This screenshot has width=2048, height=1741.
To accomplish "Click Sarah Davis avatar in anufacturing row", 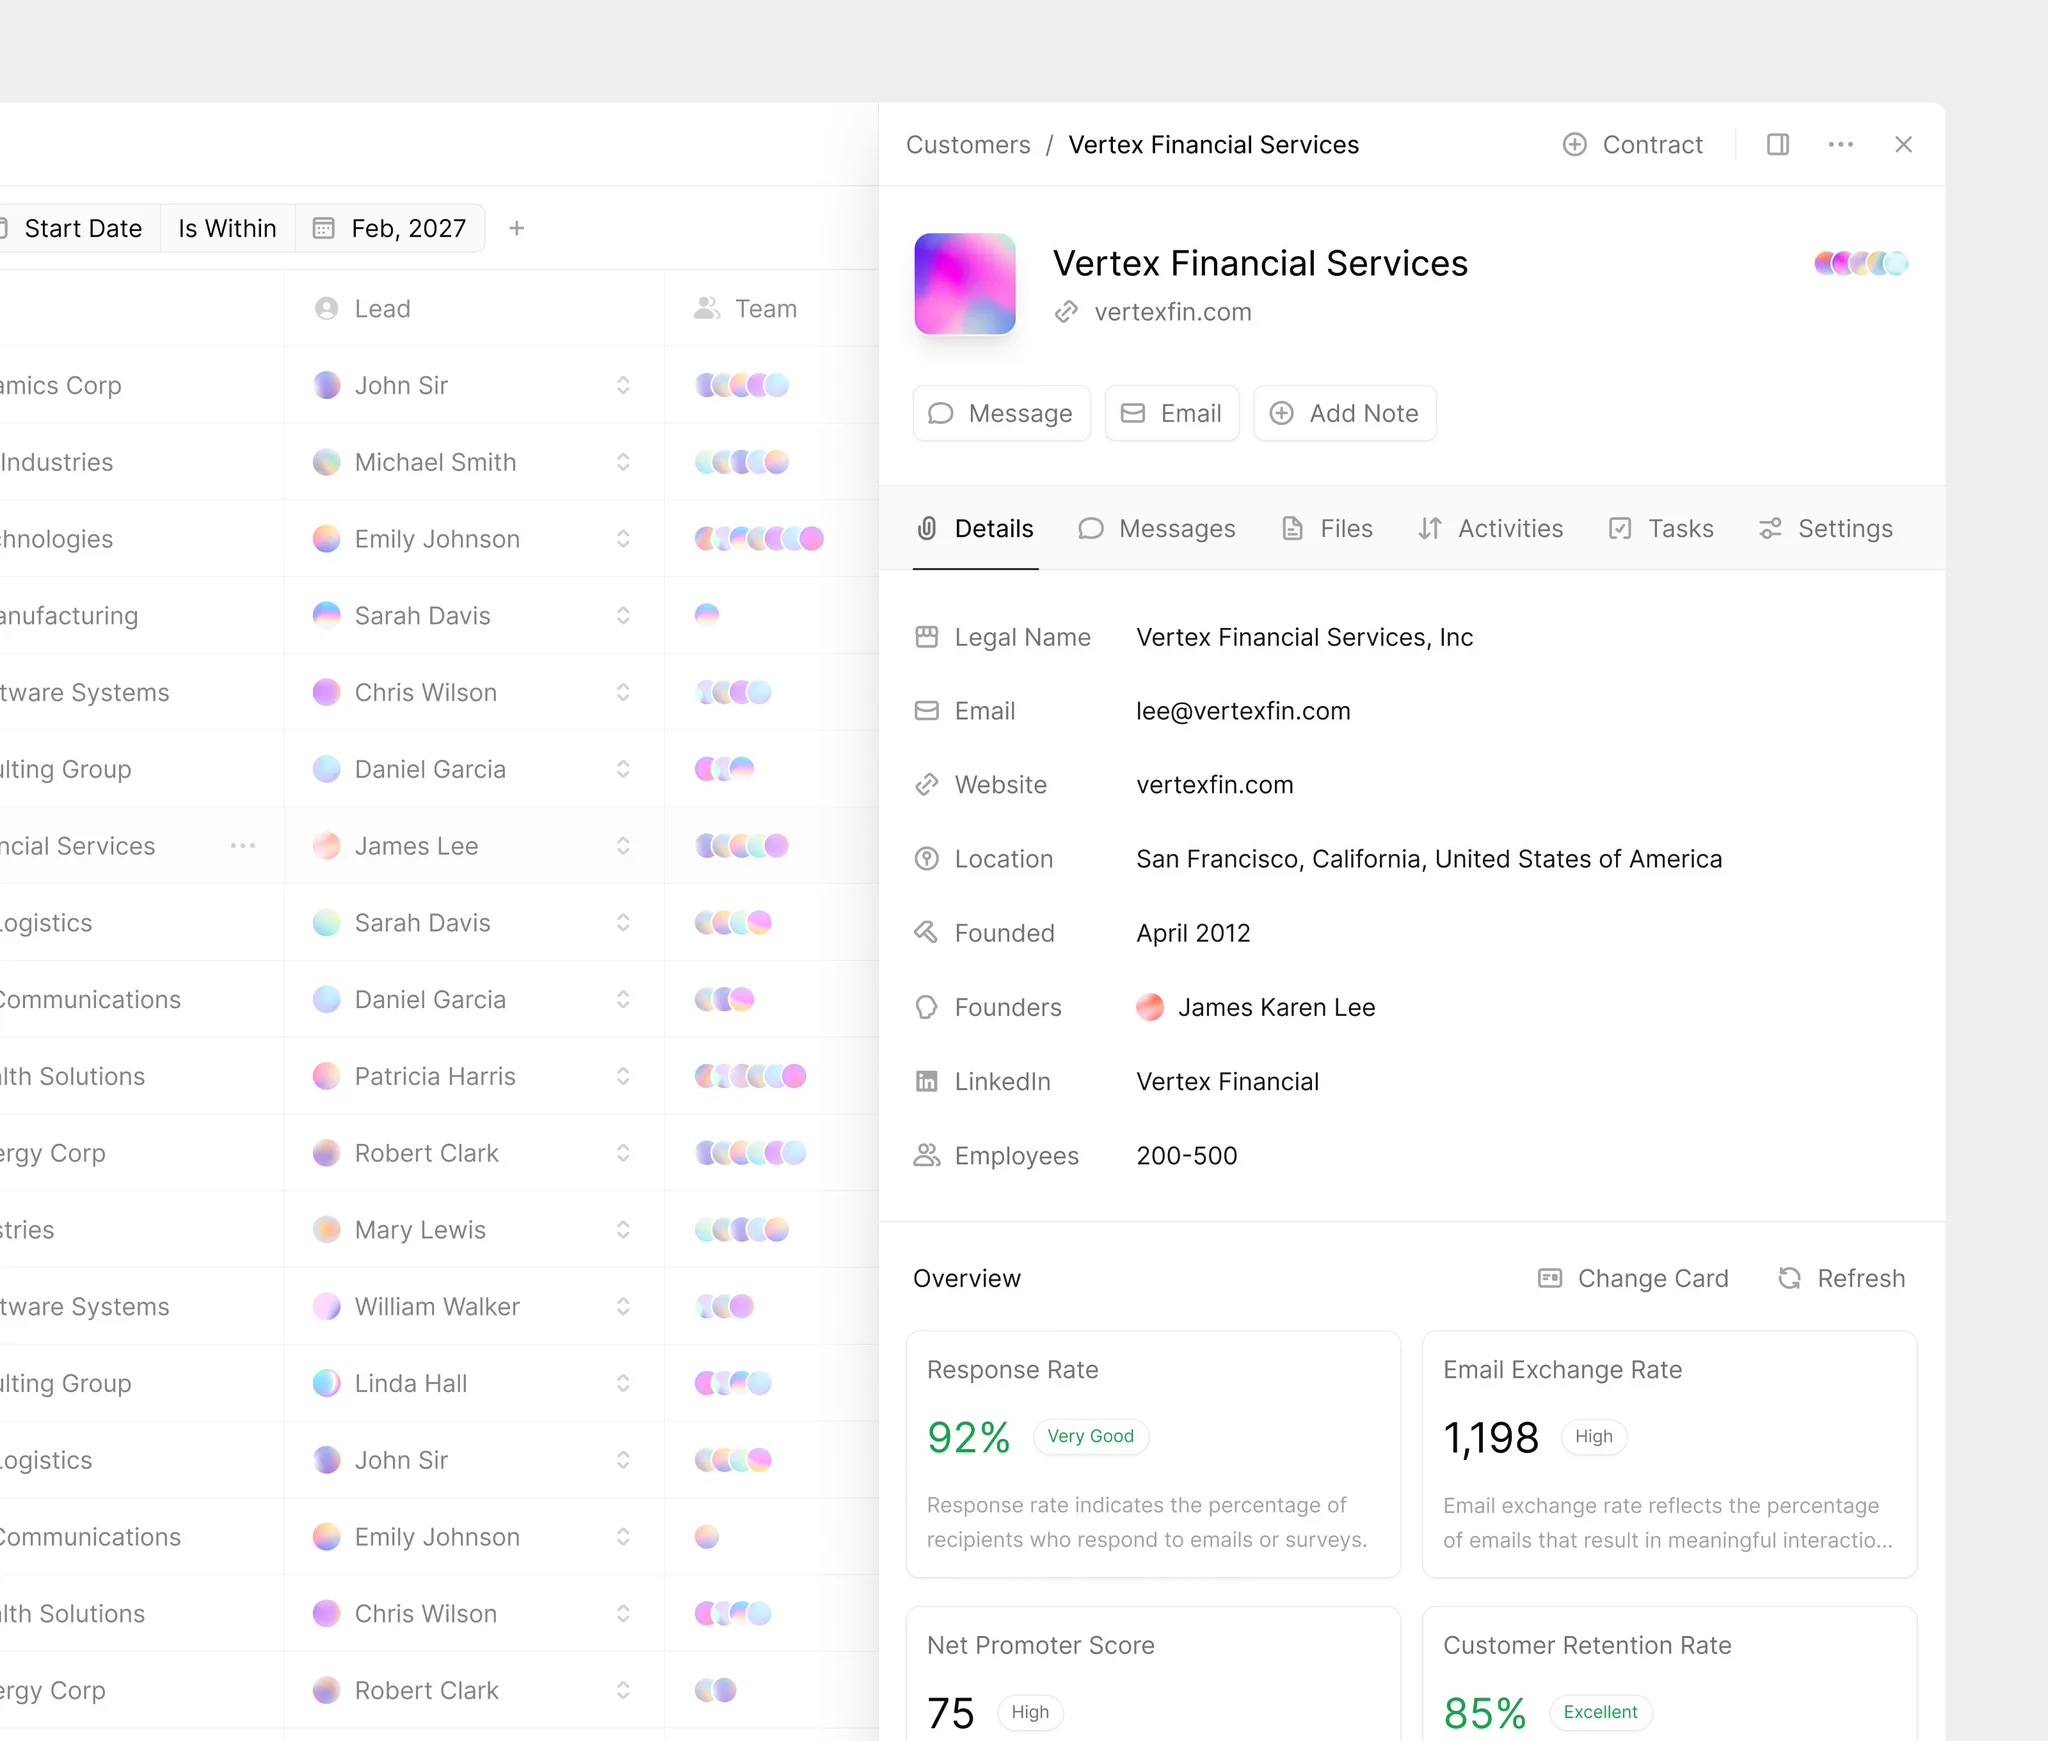I will pos(327,615).
